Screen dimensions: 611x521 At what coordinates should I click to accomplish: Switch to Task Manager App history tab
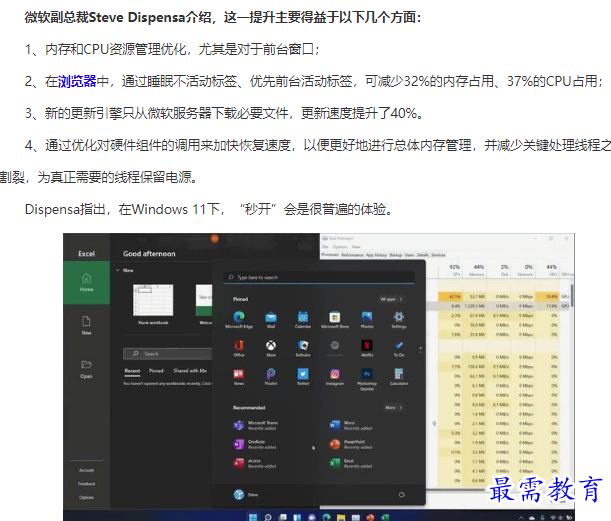(x=376, y=255)
